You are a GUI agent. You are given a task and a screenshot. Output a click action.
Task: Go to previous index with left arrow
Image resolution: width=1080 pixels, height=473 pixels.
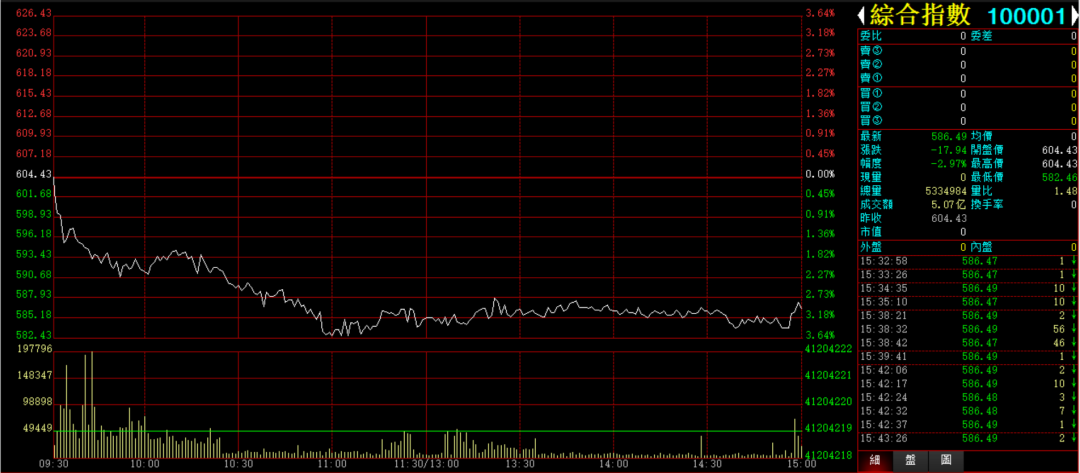pyautogui.click(x=862, y=14)
